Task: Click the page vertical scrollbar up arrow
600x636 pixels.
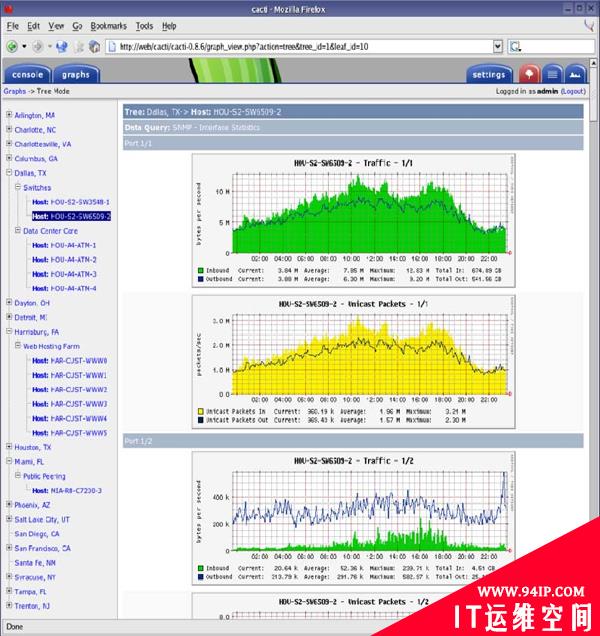Action: (x=593, y=63)
